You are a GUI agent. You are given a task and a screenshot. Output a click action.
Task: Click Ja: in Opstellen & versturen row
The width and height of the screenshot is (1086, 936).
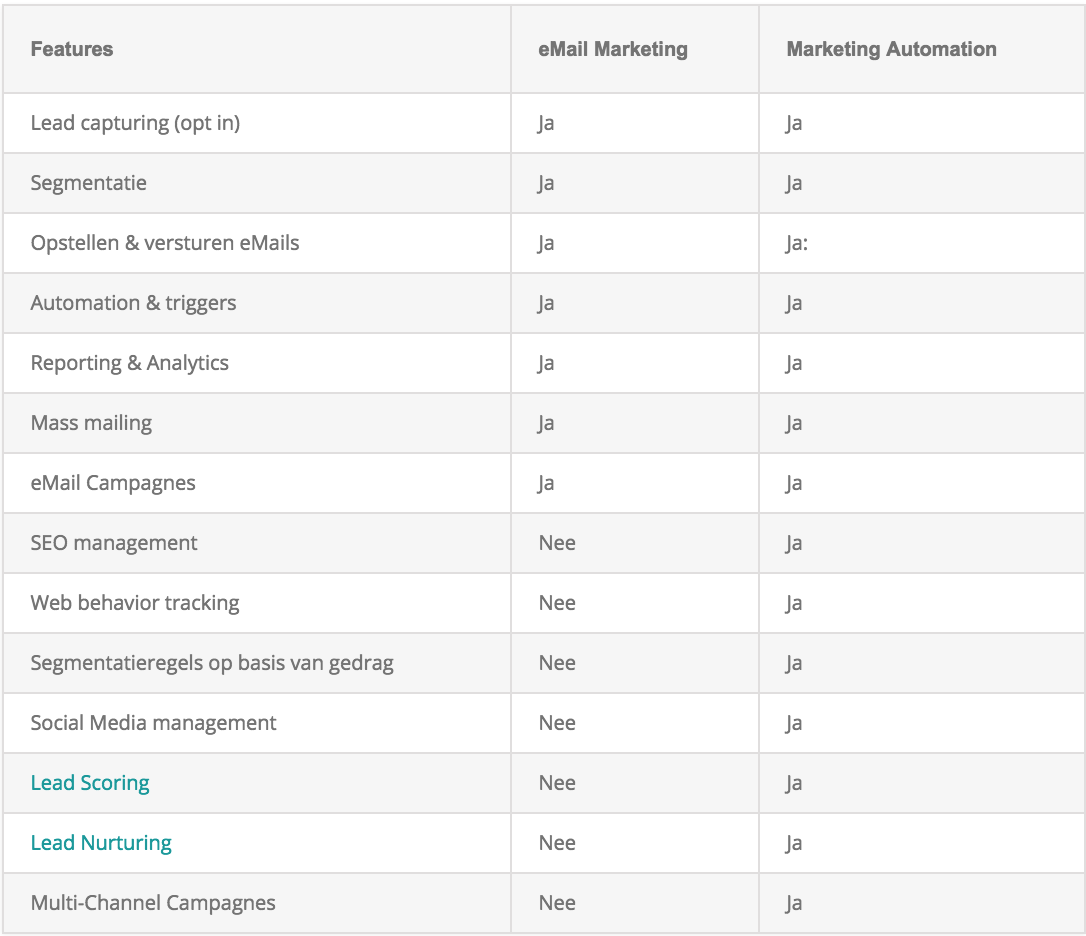coord(796,243)
